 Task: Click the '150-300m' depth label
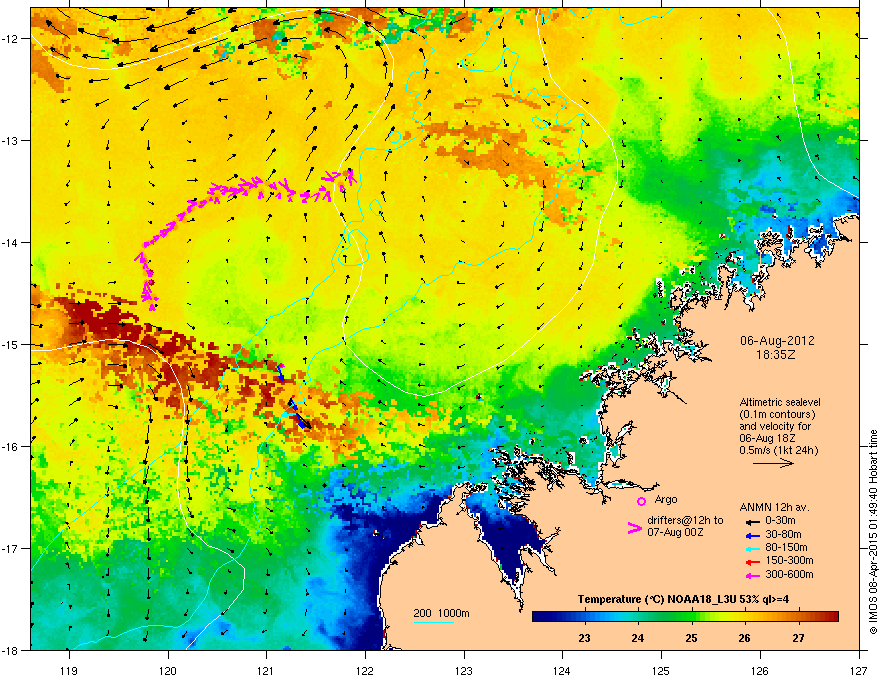pos(789,560)
